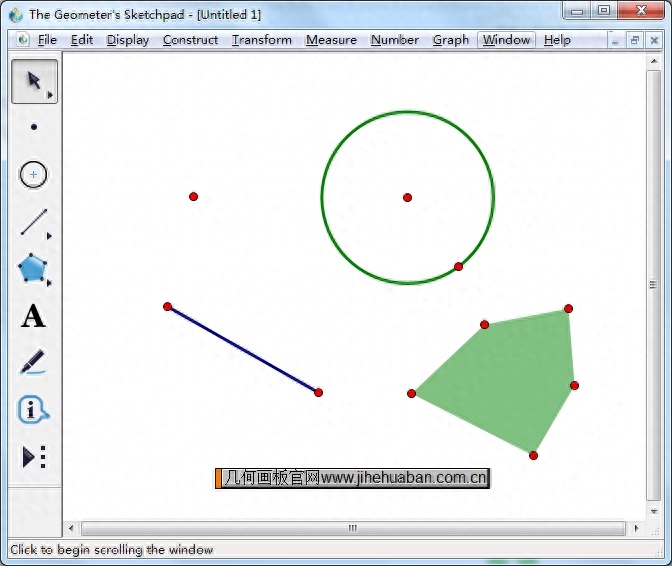Click the red center point of circle
672x566 pixels.
tap(407, 197)
